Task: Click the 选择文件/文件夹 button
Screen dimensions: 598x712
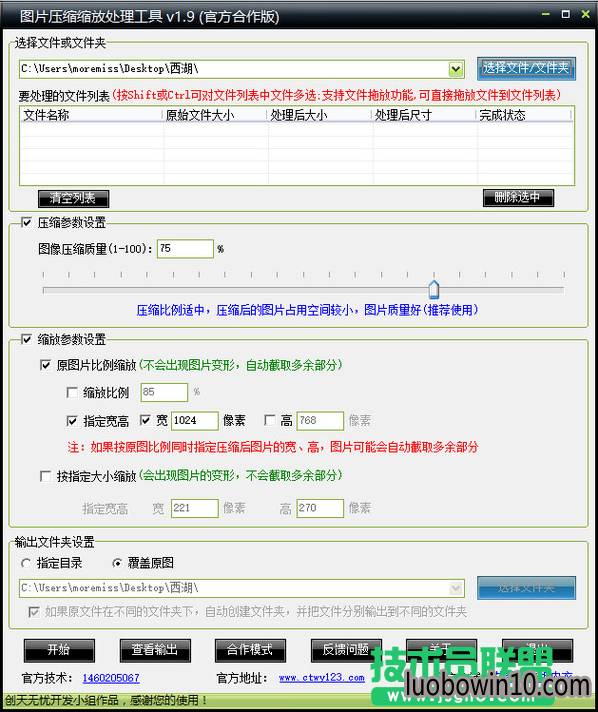Action: click(x=526, y=69)
